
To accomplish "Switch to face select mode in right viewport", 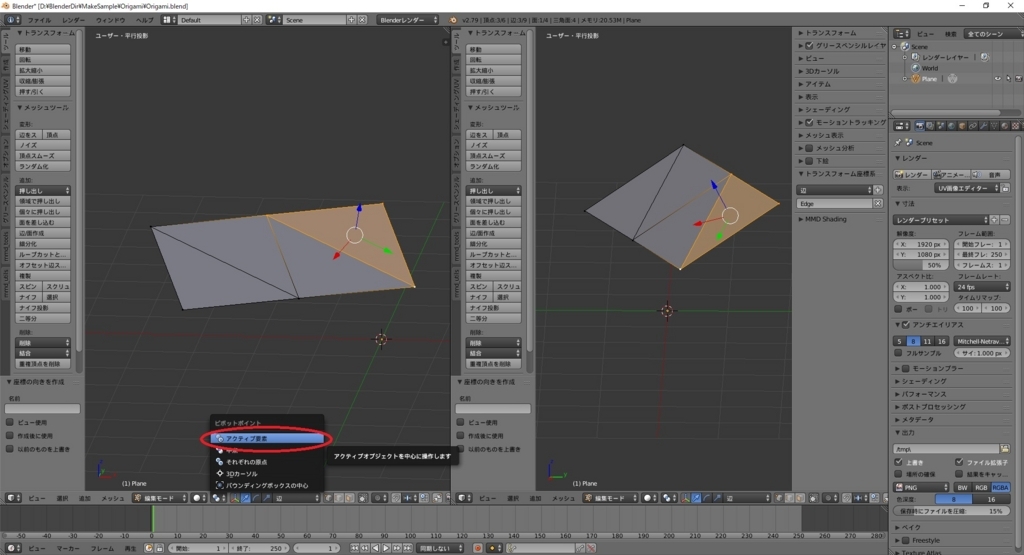I will (800, 498).
